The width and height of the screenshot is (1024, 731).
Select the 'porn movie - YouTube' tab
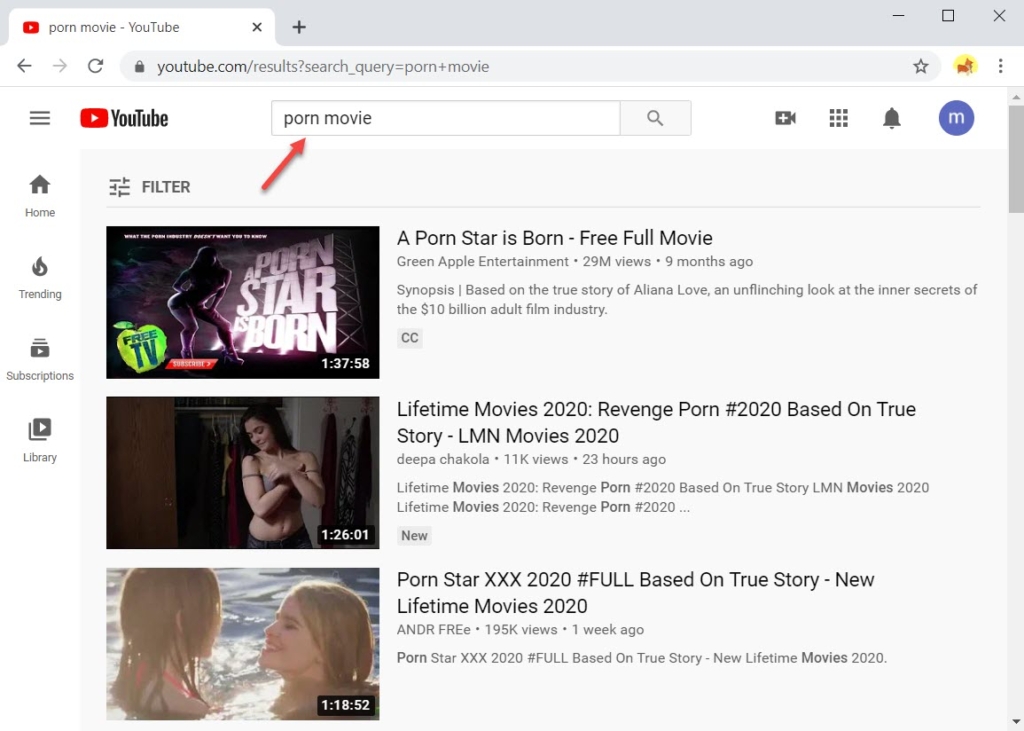tap(141, 27)
